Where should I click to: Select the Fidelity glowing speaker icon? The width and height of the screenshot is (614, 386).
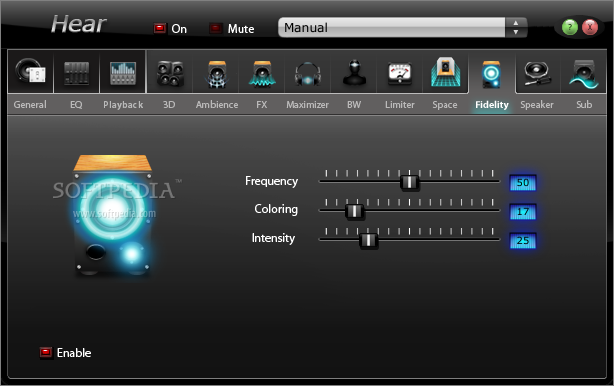coord(491,74)
